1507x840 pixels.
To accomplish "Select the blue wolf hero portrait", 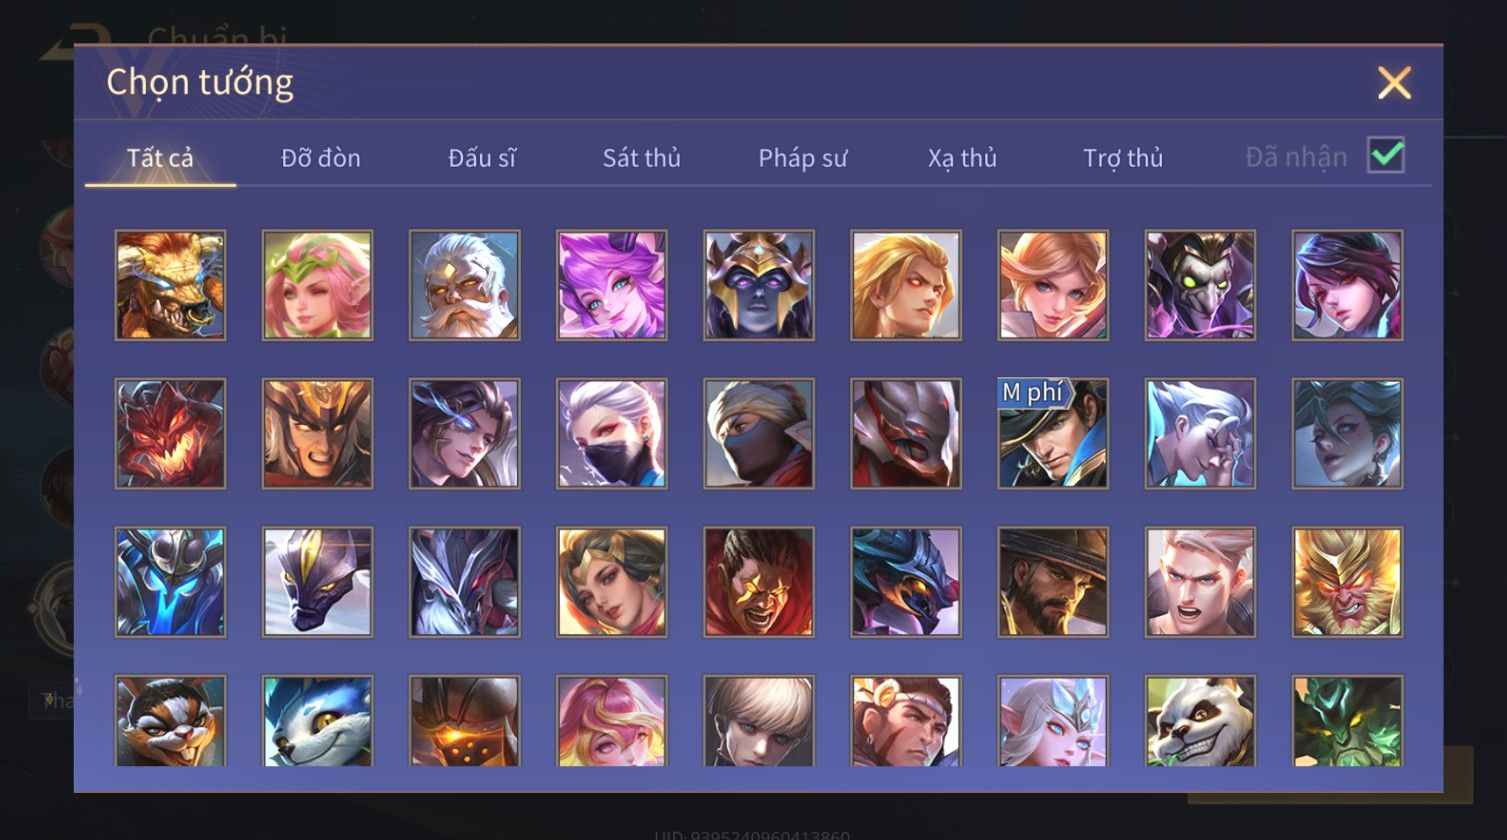I will coord(317,721).
